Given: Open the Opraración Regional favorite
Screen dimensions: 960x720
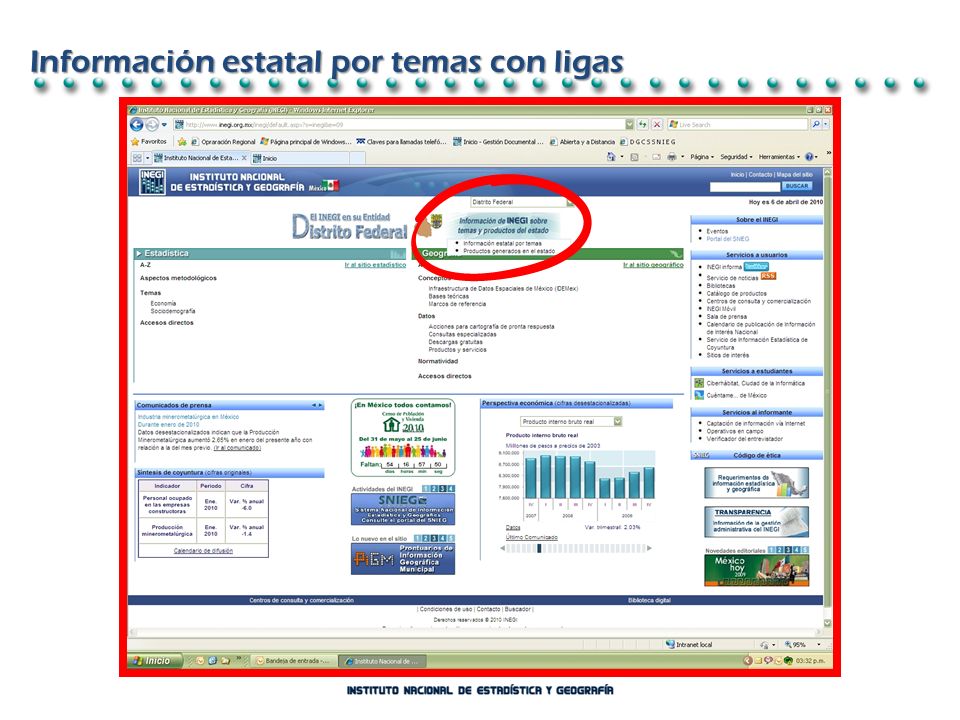Looking at the screenshot, I should point(223,141).
